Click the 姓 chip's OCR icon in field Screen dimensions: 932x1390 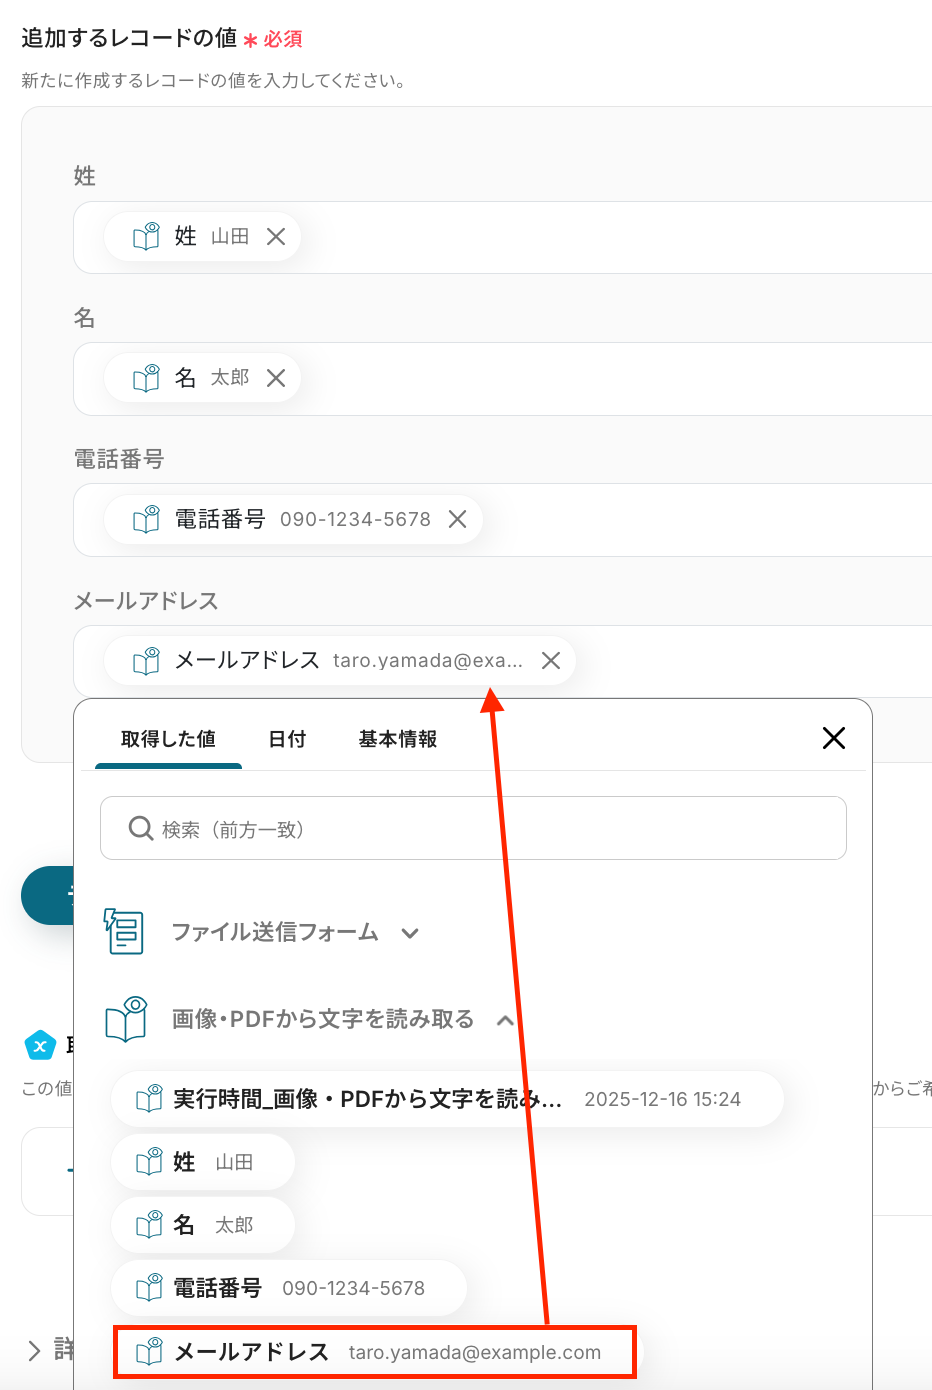click(147, 236)
